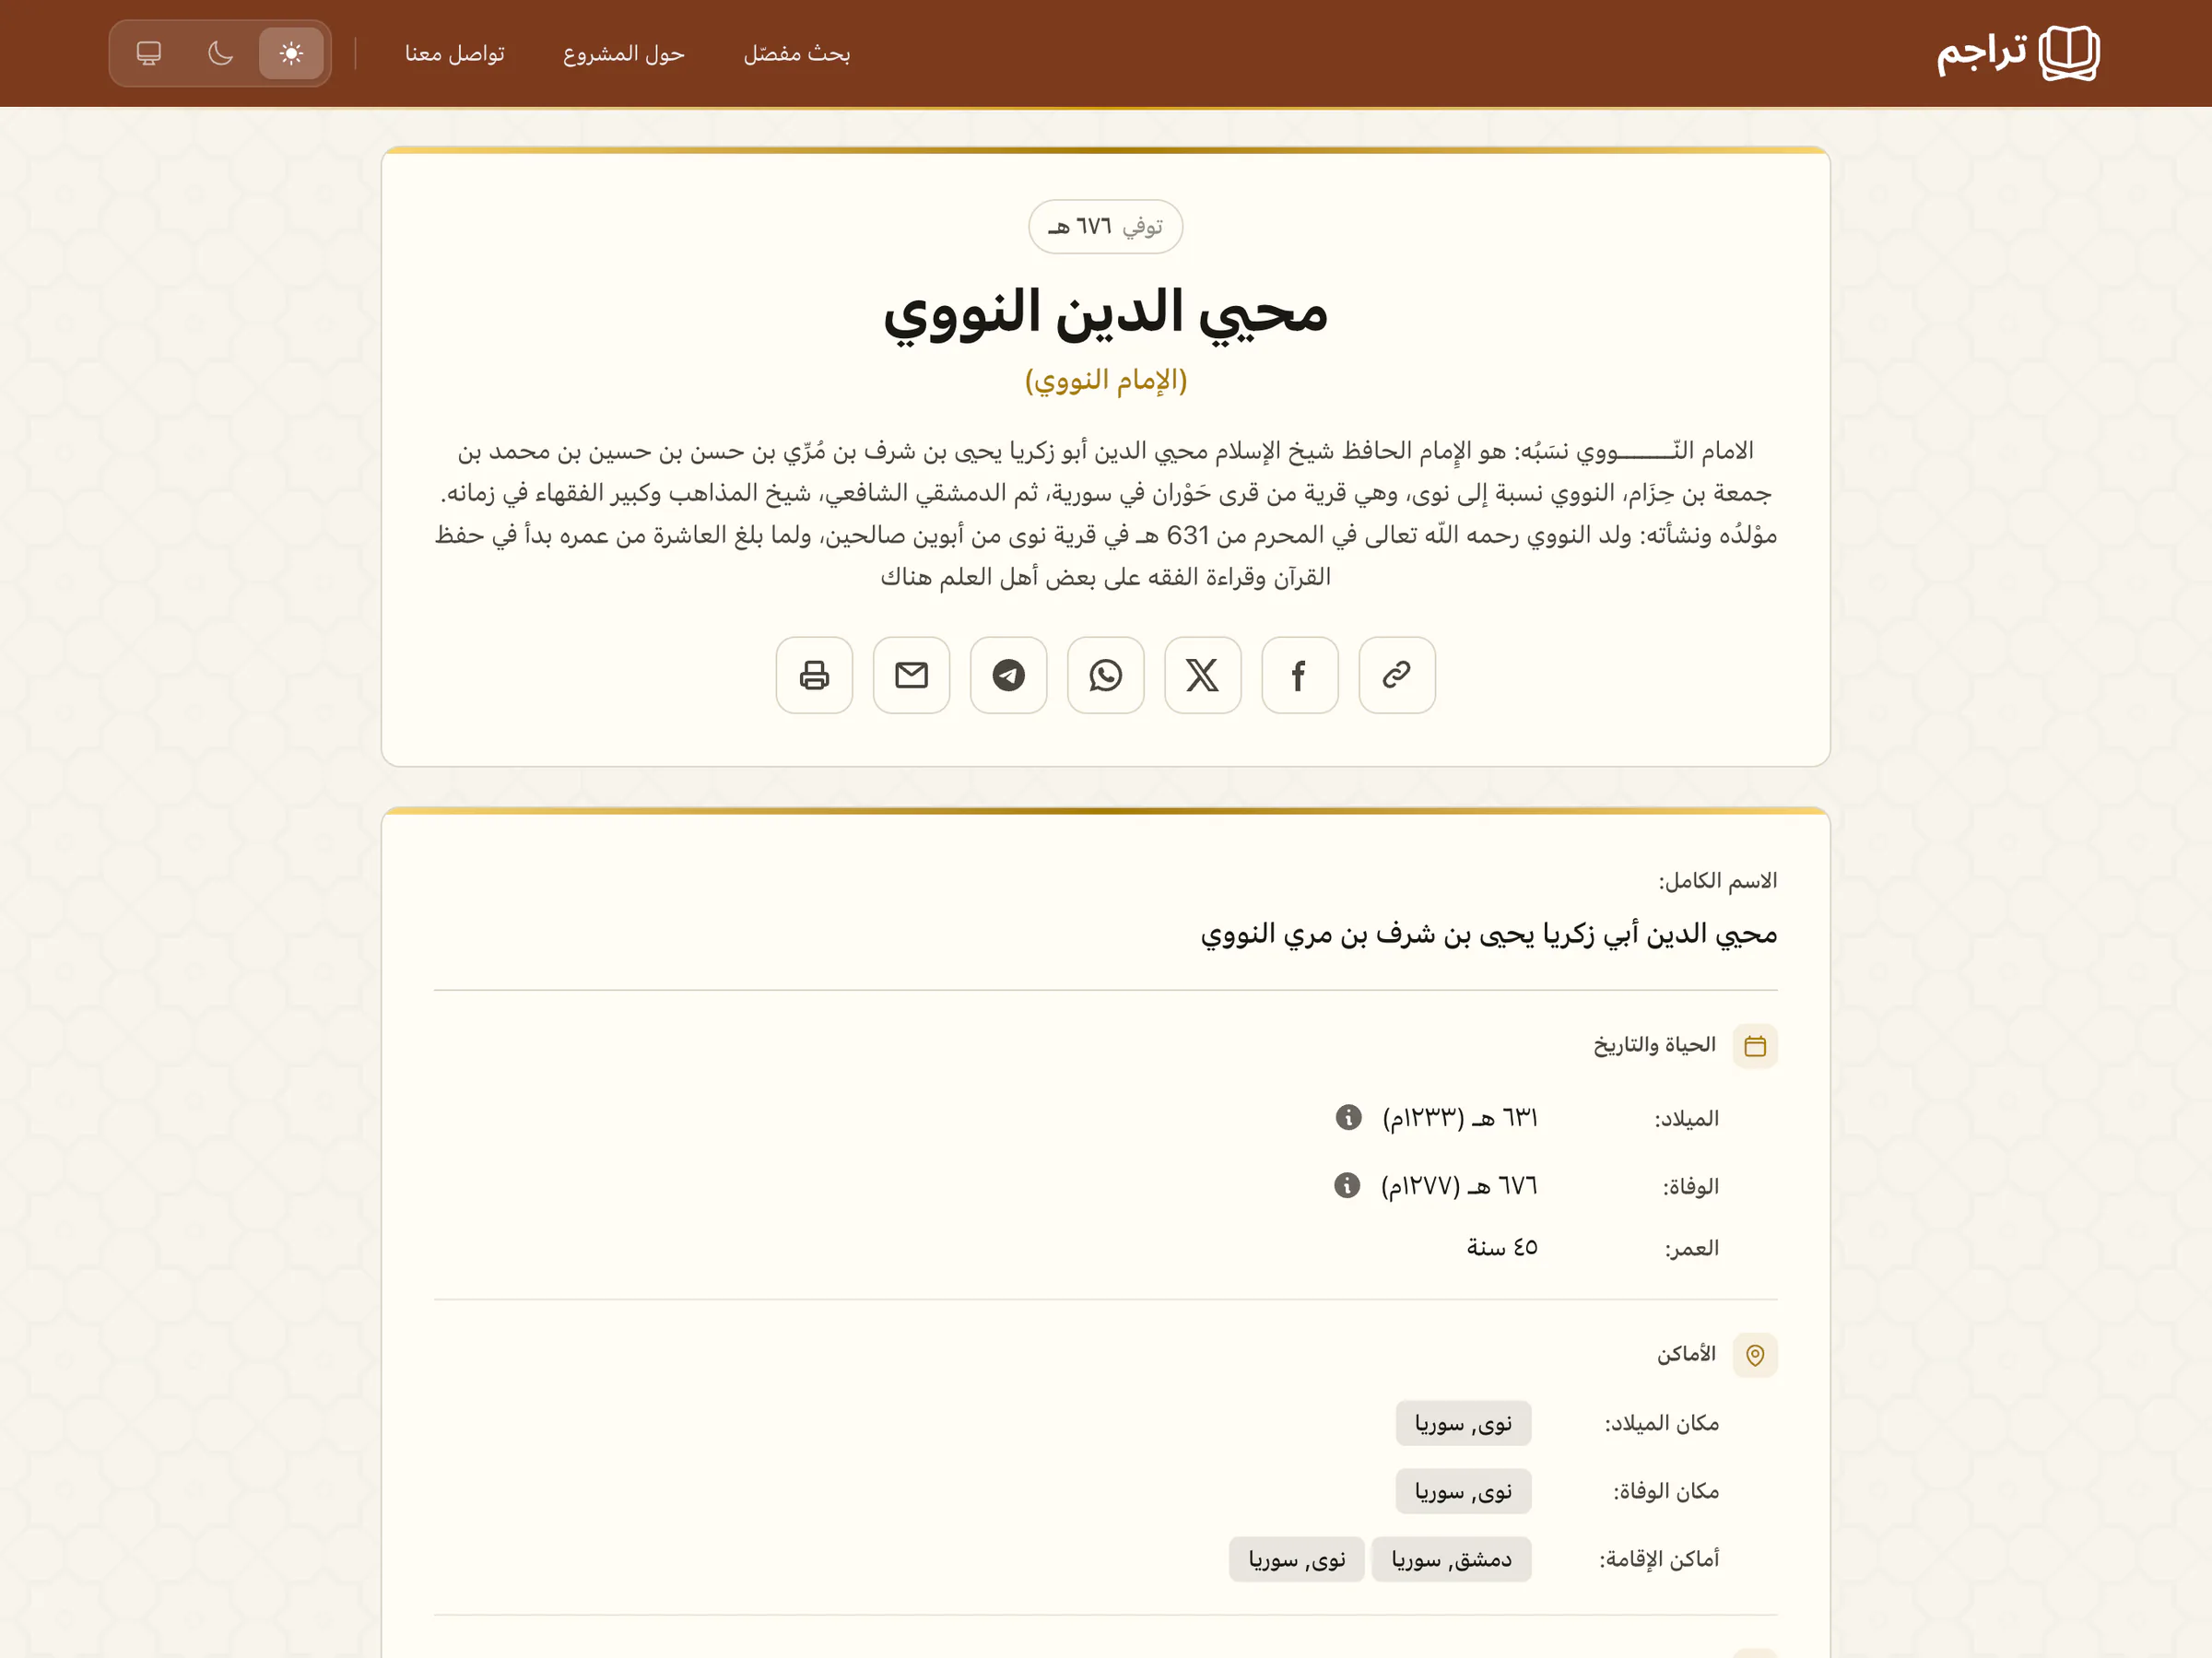This screenshot has height=1658, width=2212.
Task: Navigate to حول المشروع in the navbar
Action: [x=623, y=53]
